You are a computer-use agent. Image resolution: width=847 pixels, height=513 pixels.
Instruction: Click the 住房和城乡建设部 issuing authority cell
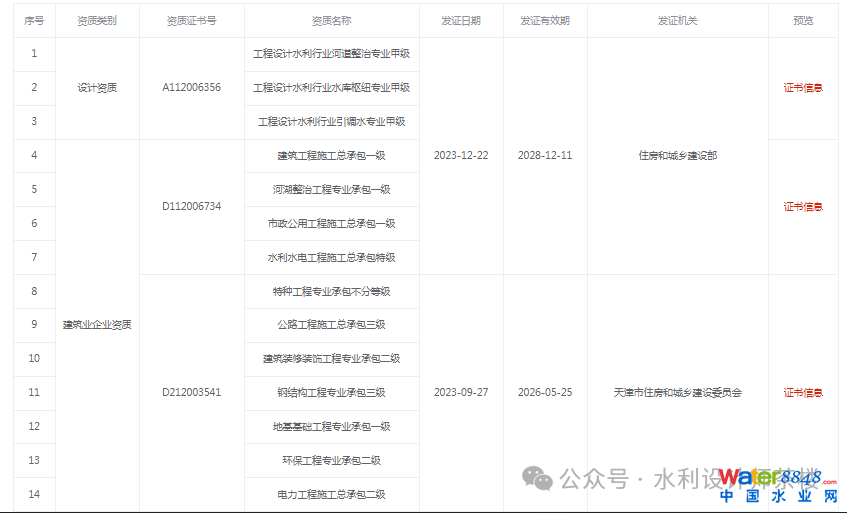677,156
